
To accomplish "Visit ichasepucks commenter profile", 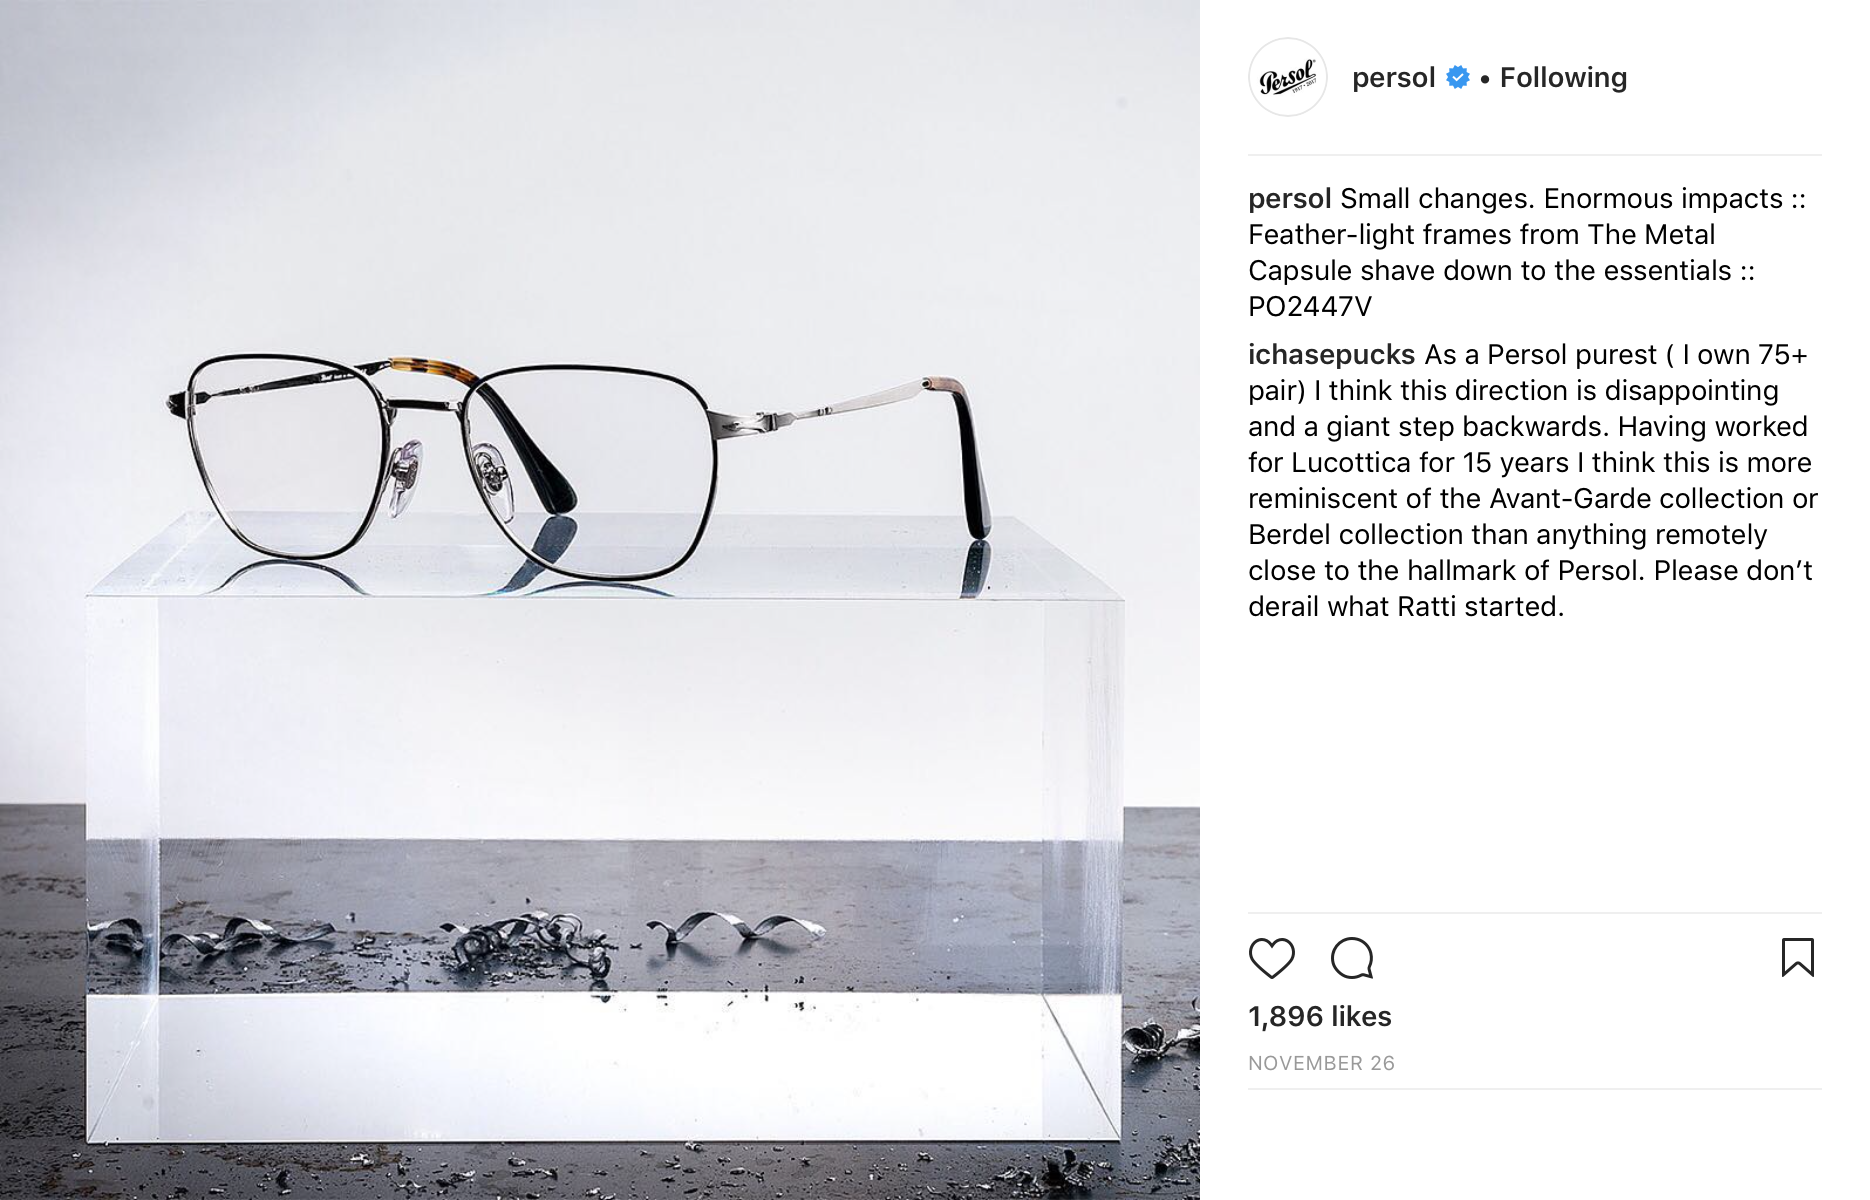I will [x=1331, y=355].
